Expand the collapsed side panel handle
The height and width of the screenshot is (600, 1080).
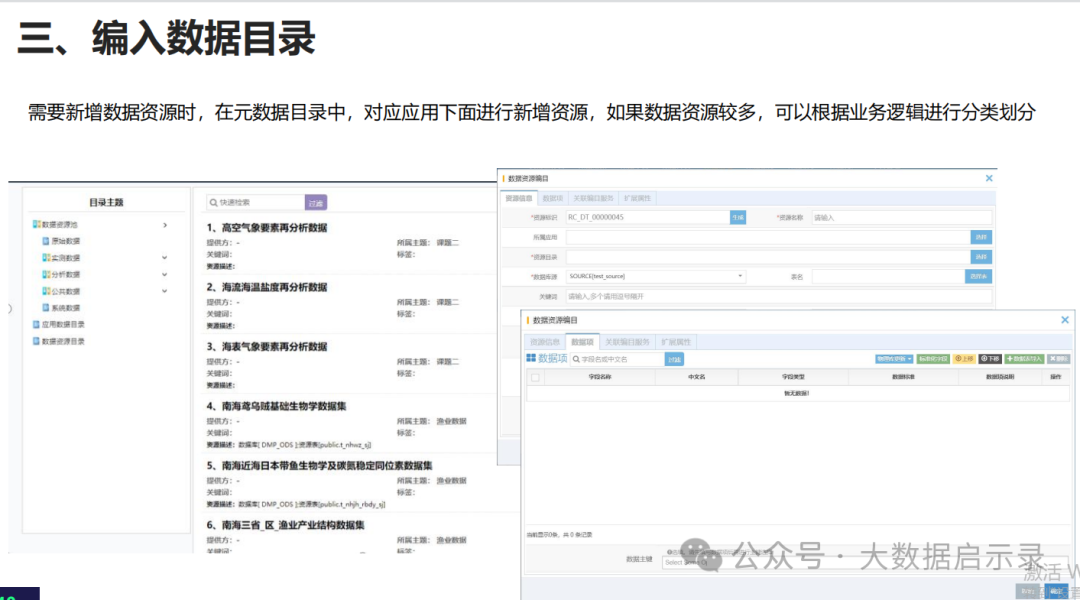tap(10, 309)
